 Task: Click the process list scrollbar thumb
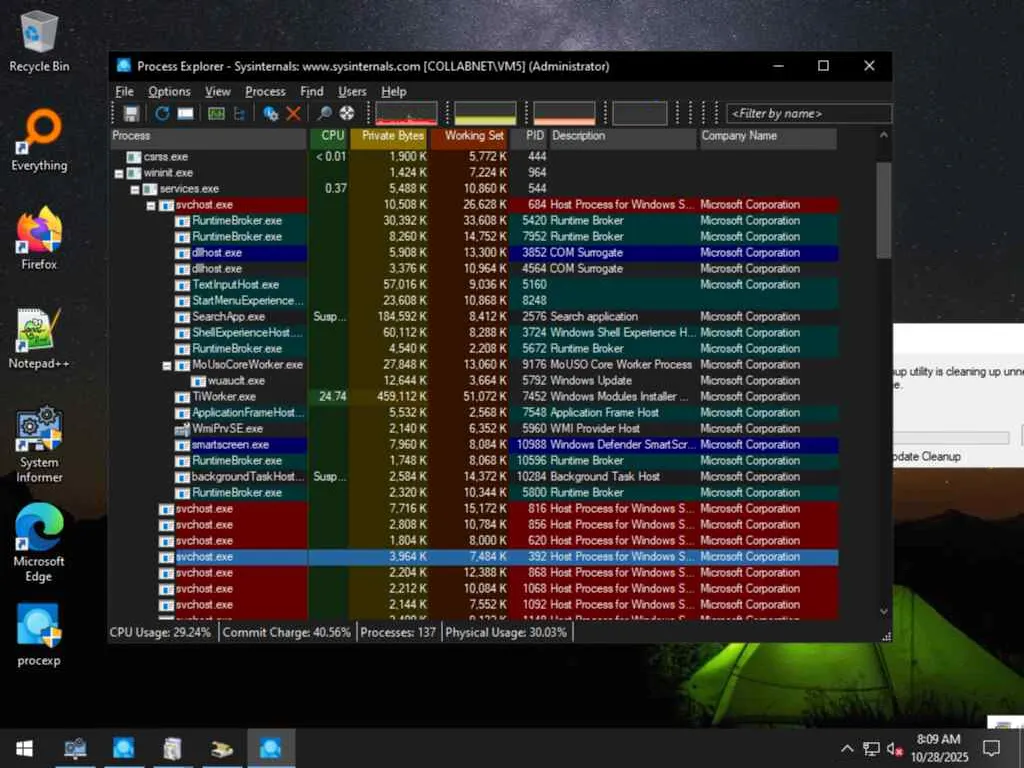(x=884, y=210)
